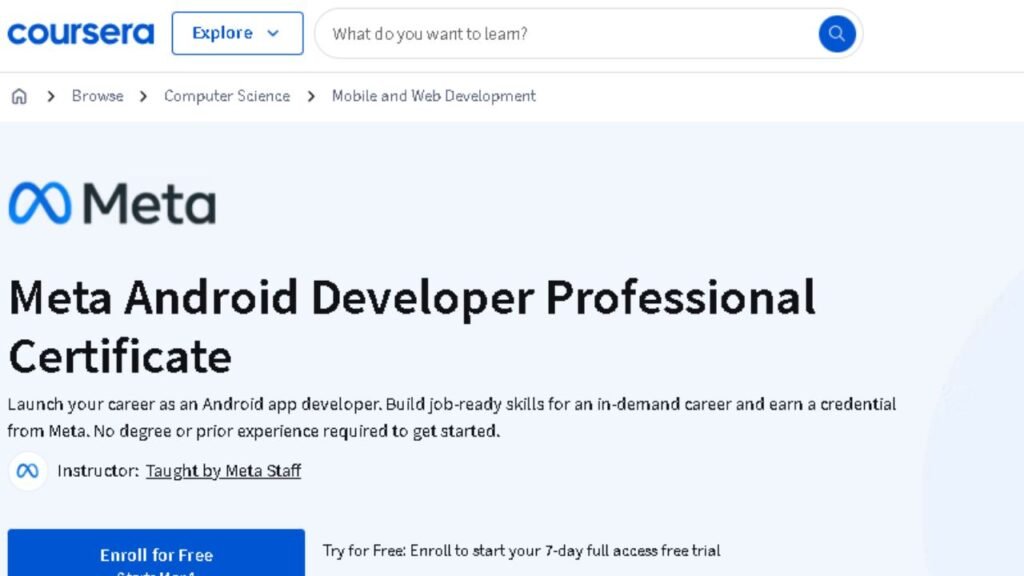Screen dimensions: 1024x576
Task: Open the 'Taught by Meta Staff' link
Action: (223, 471)
